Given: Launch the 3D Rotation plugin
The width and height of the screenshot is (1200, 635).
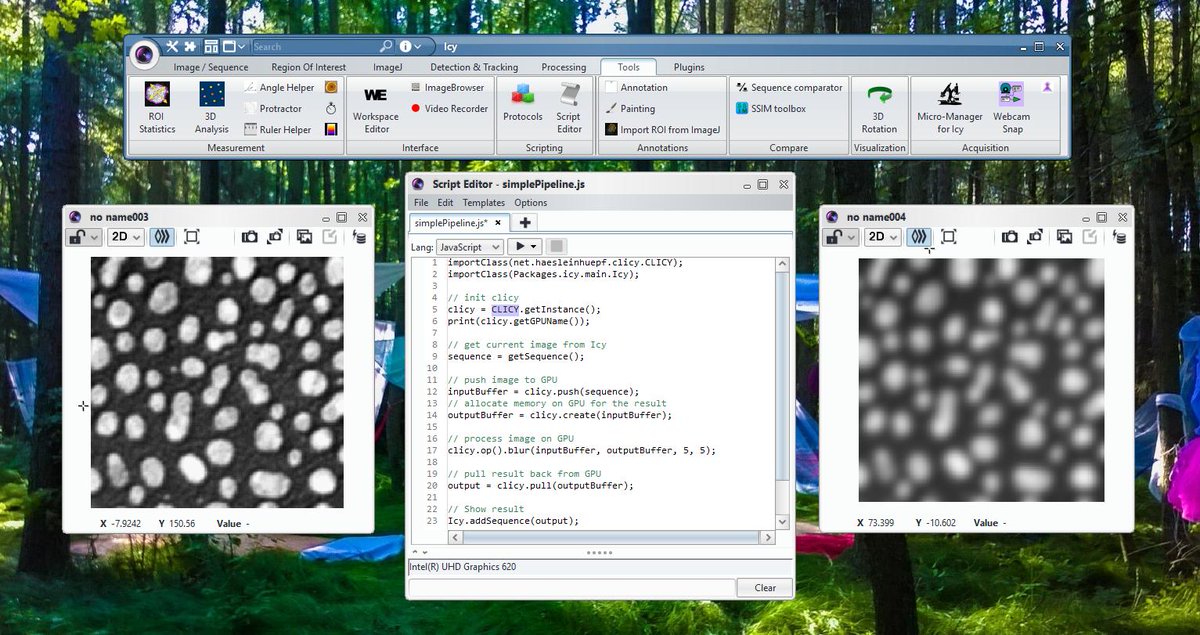Looking at the screenshot, I should pos(879,108).
